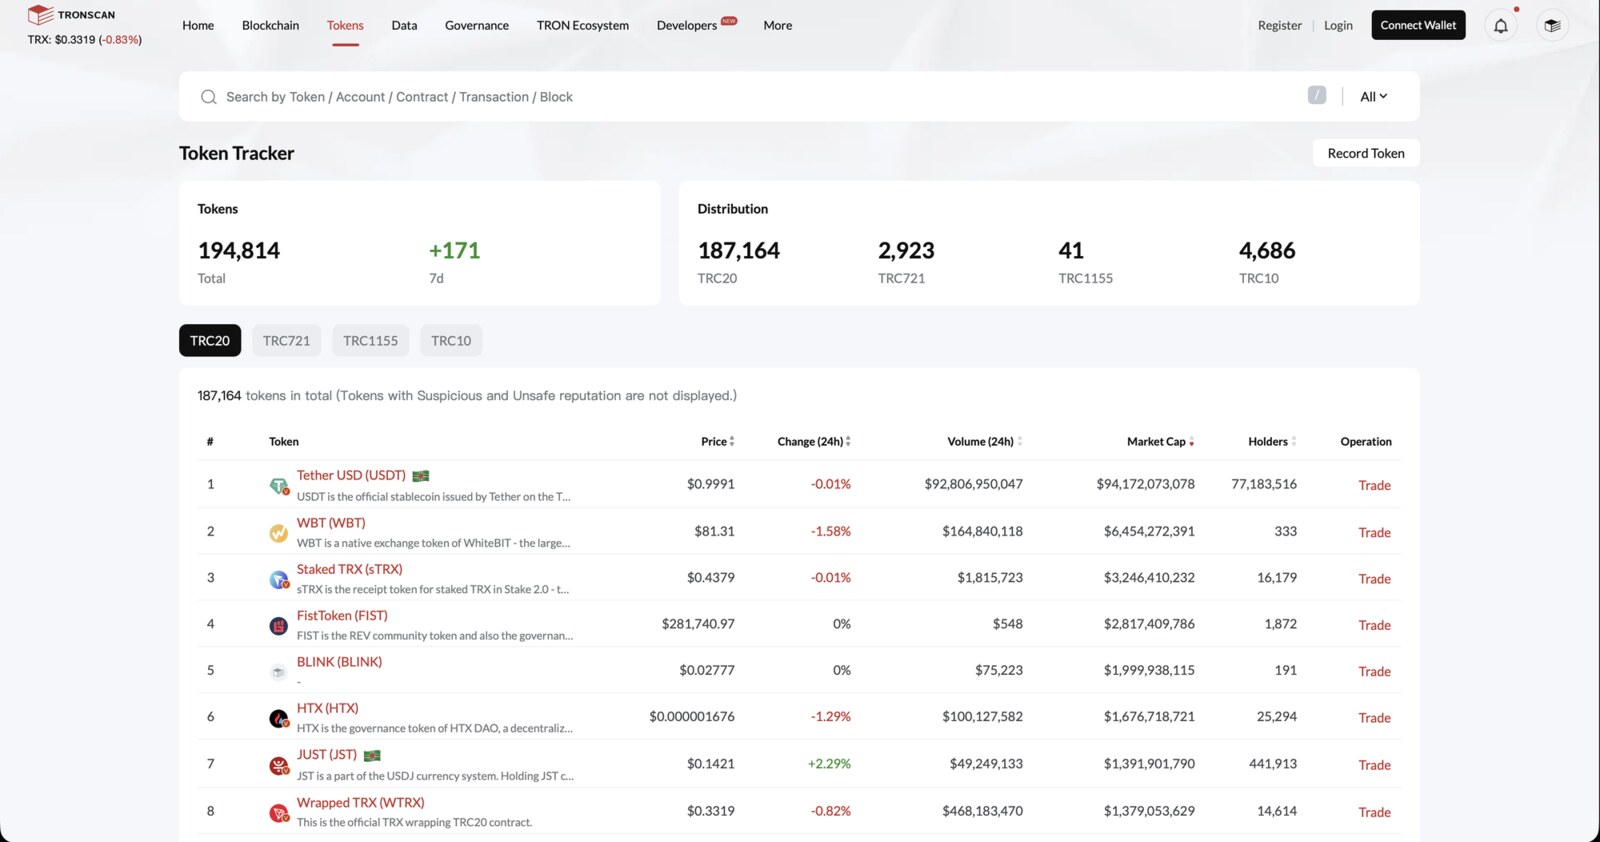
Task: Click the 2,923 TRC721 distribution count
Action: (x=906, y=250)
